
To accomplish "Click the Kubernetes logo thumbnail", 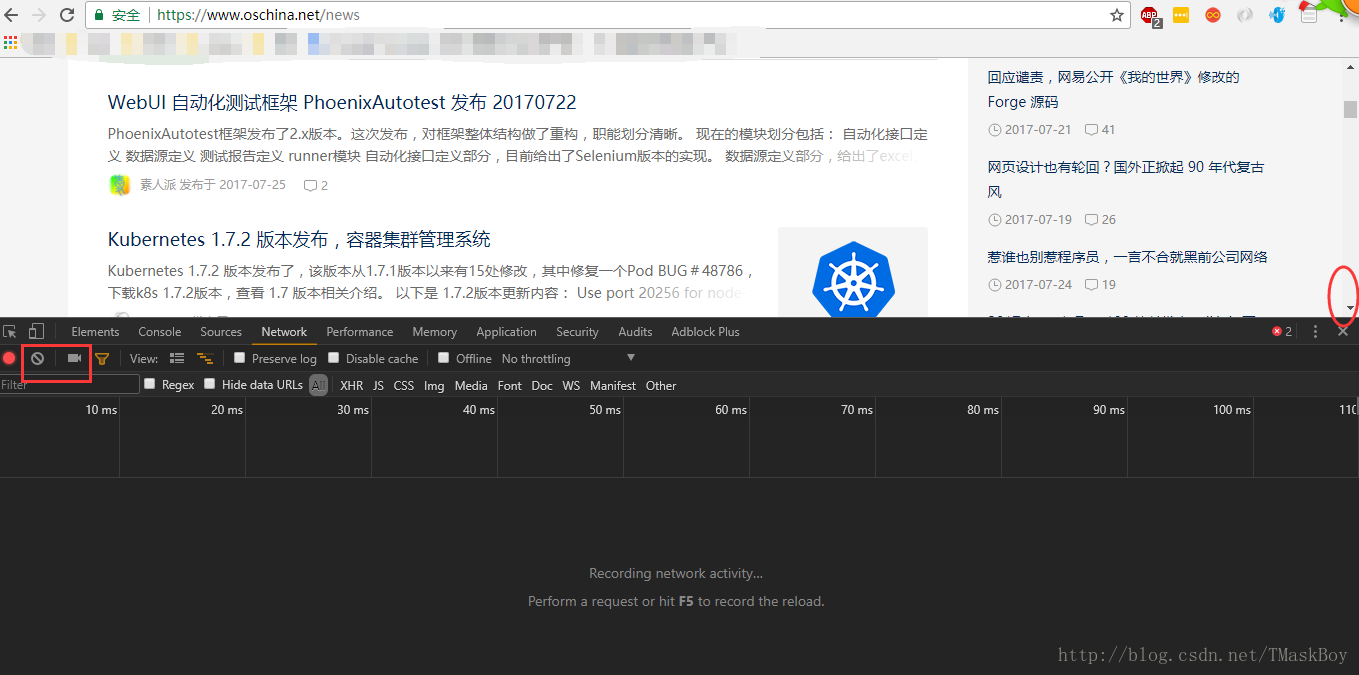I will point(853,272).
